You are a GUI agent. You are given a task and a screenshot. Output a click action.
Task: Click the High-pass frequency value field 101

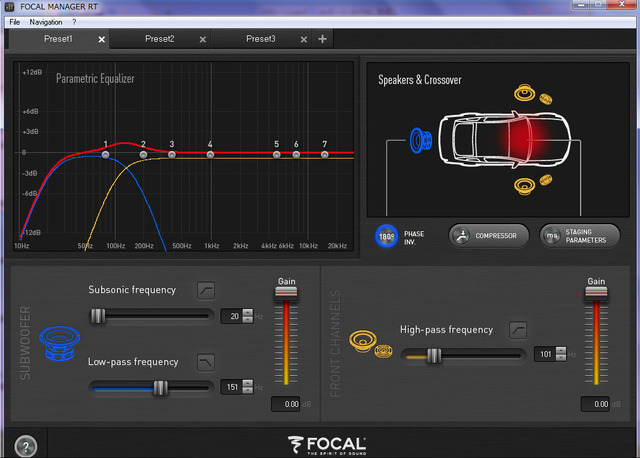(x=545, y=354)
